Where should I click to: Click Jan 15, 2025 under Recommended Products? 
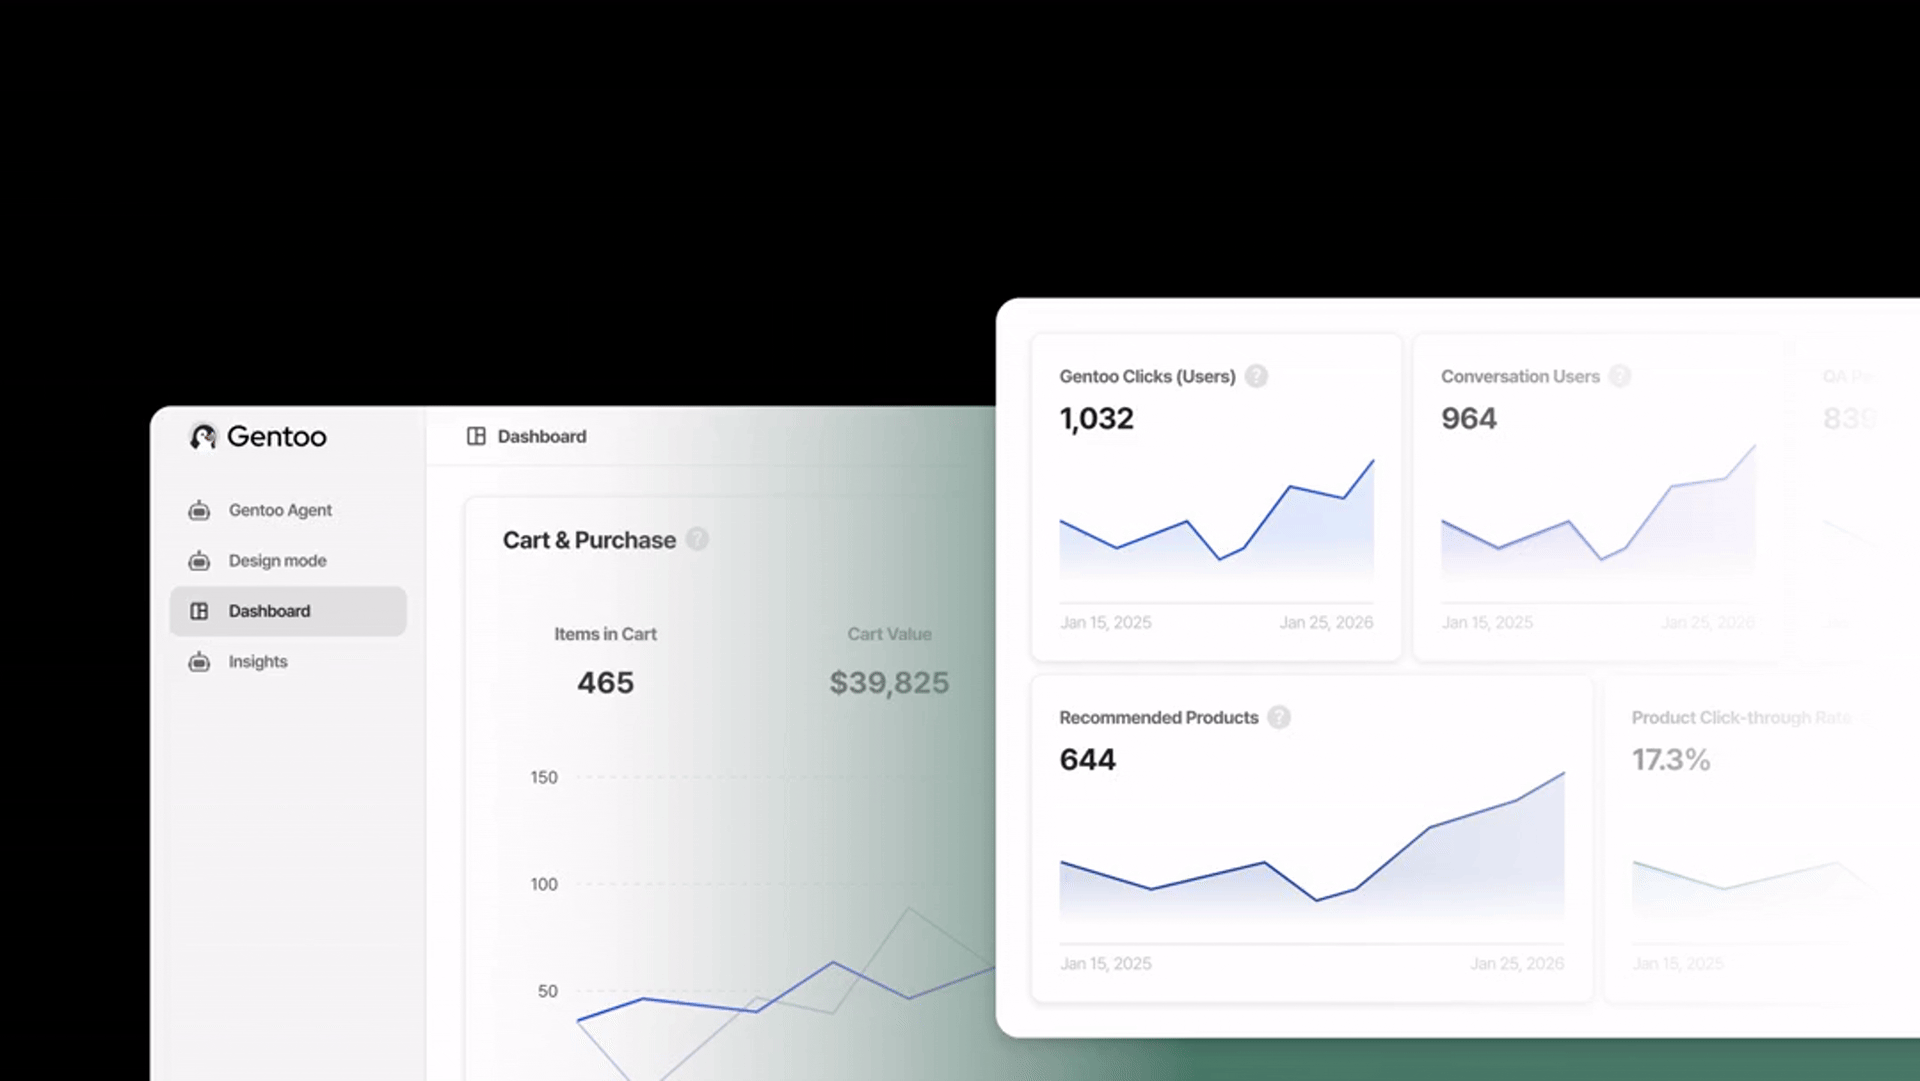(1105, 963)
